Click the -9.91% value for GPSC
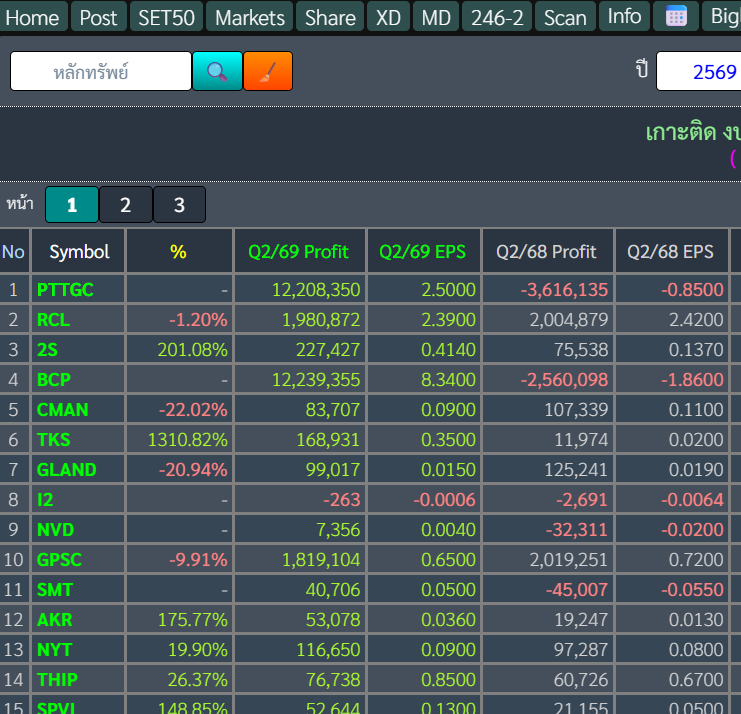Viewport: 741px width, 714px height. pyautogui.click(x=198, y=560)
